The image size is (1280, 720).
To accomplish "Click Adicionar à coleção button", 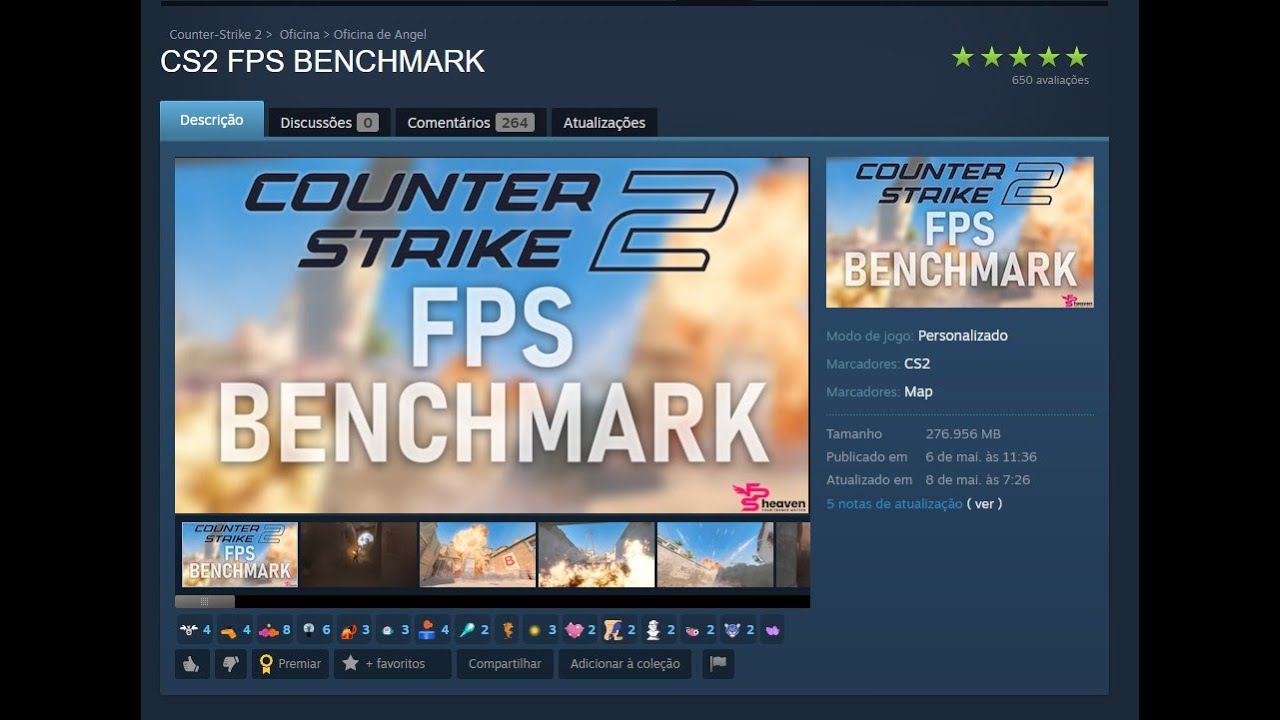I will tap(625, 664).
